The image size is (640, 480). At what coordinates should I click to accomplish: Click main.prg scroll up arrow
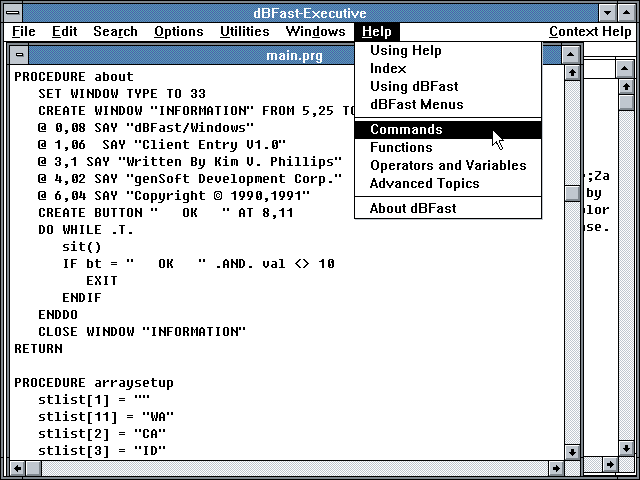572,73
